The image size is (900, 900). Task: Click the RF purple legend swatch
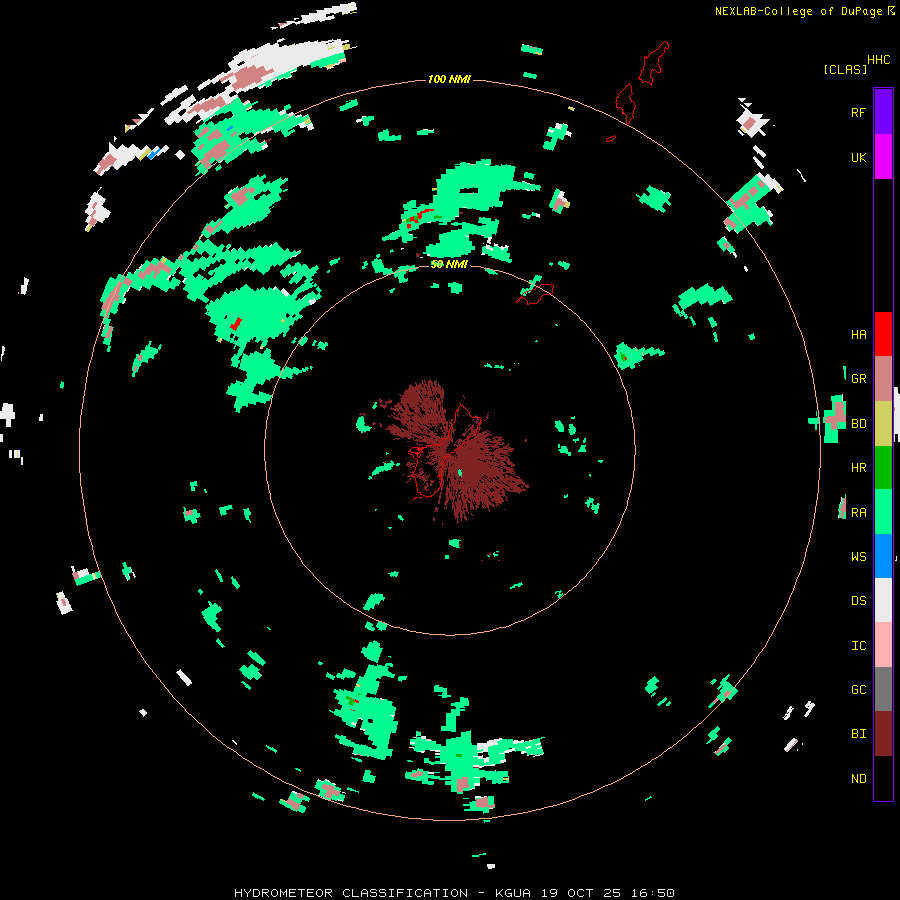click(x=883, y=112)
